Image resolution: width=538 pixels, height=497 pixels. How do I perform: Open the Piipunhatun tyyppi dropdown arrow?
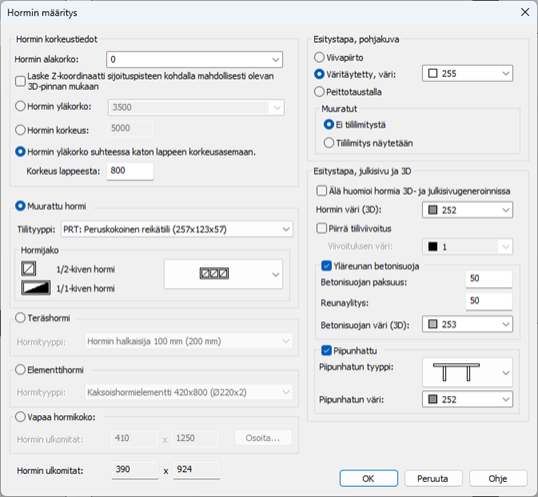(x=505, y=373)
